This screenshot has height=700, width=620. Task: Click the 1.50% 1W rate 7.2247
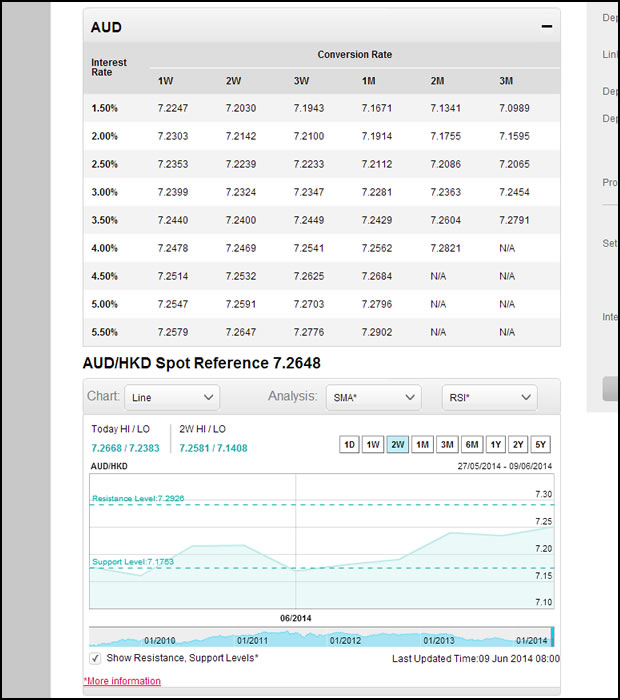(173, 108)
